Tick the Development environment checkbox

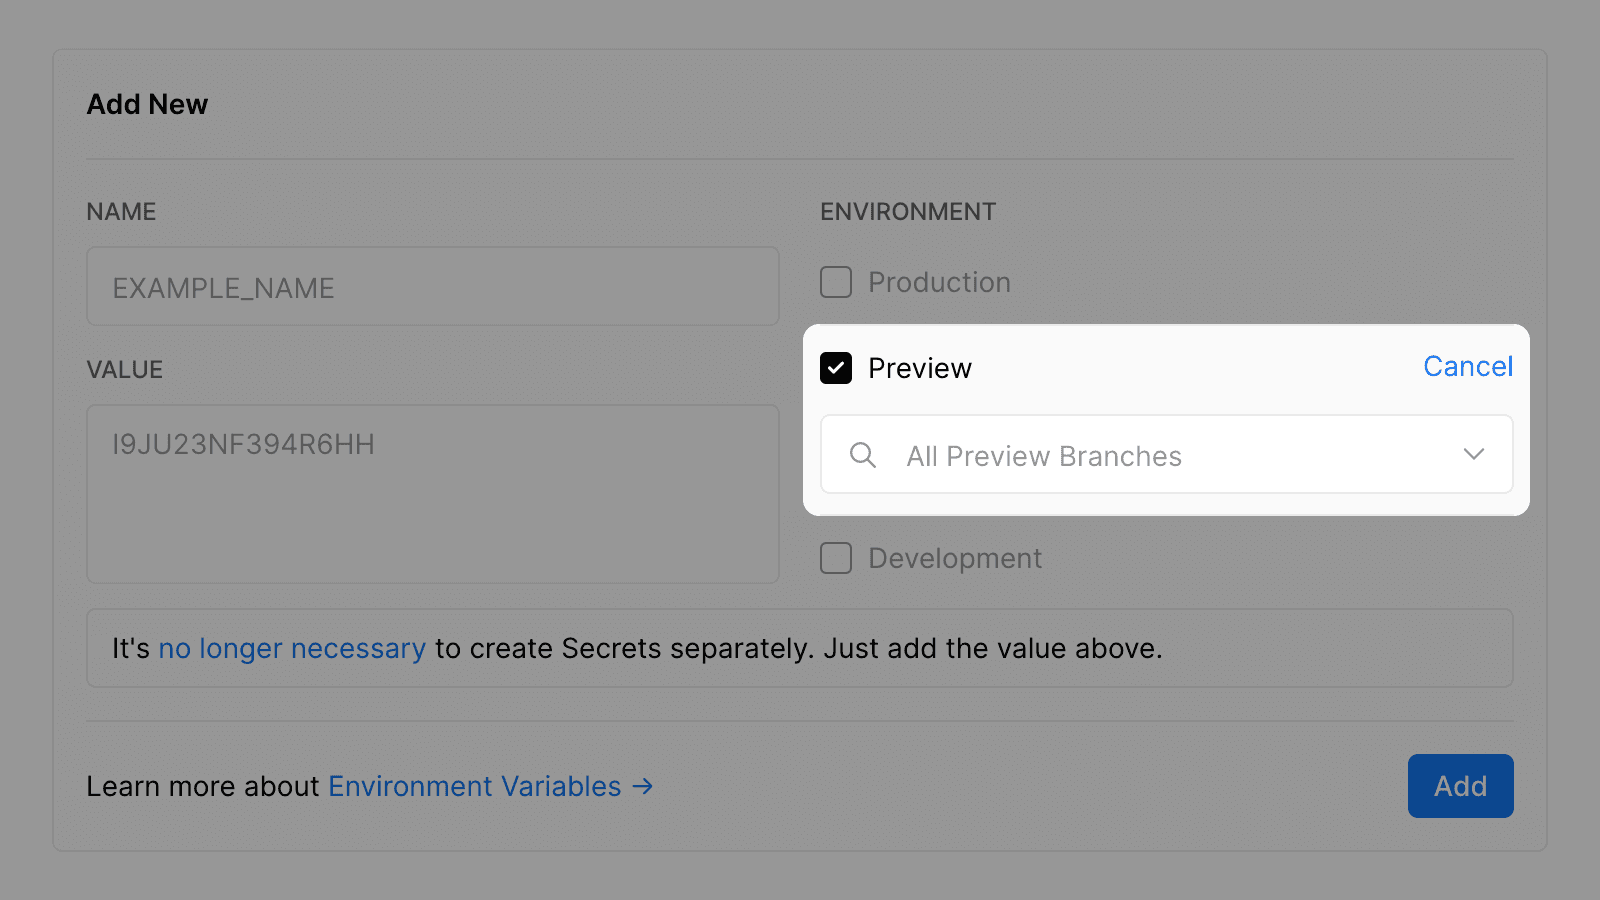(x=836, y=558)
